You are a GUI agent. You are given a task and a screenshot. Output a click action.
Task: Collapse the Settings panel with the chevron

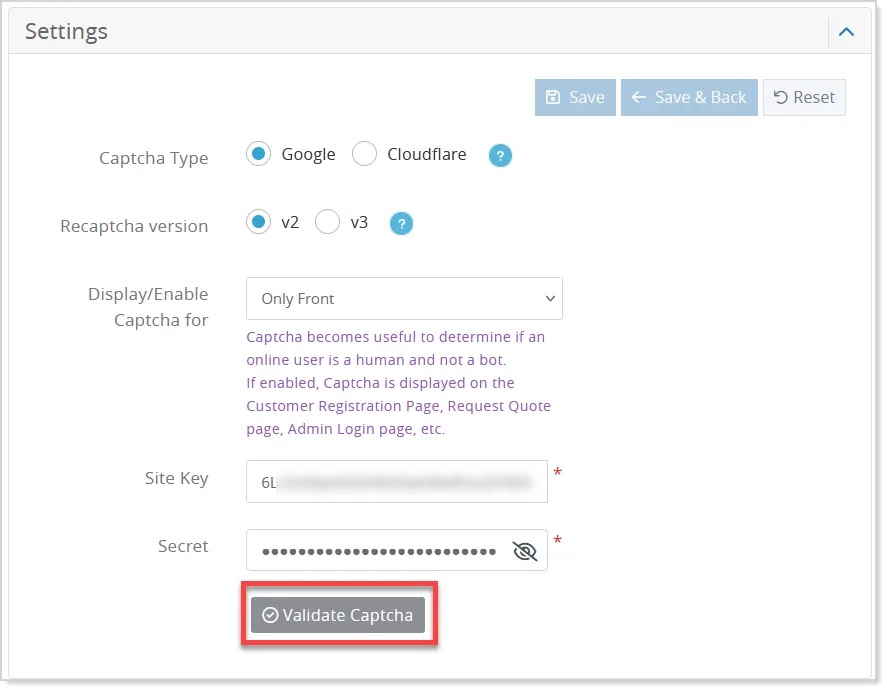pyautogui.click(x=846, y=32)
